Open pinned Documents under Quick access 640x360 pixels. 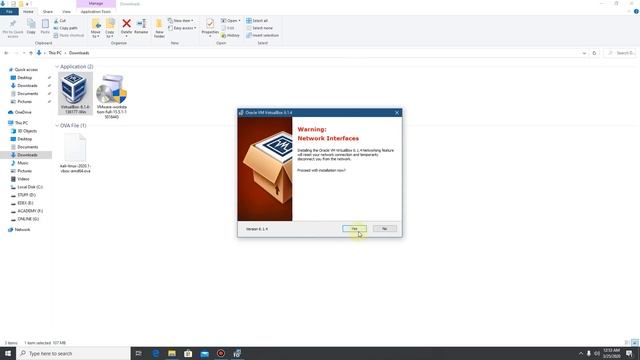pos(27,93)
